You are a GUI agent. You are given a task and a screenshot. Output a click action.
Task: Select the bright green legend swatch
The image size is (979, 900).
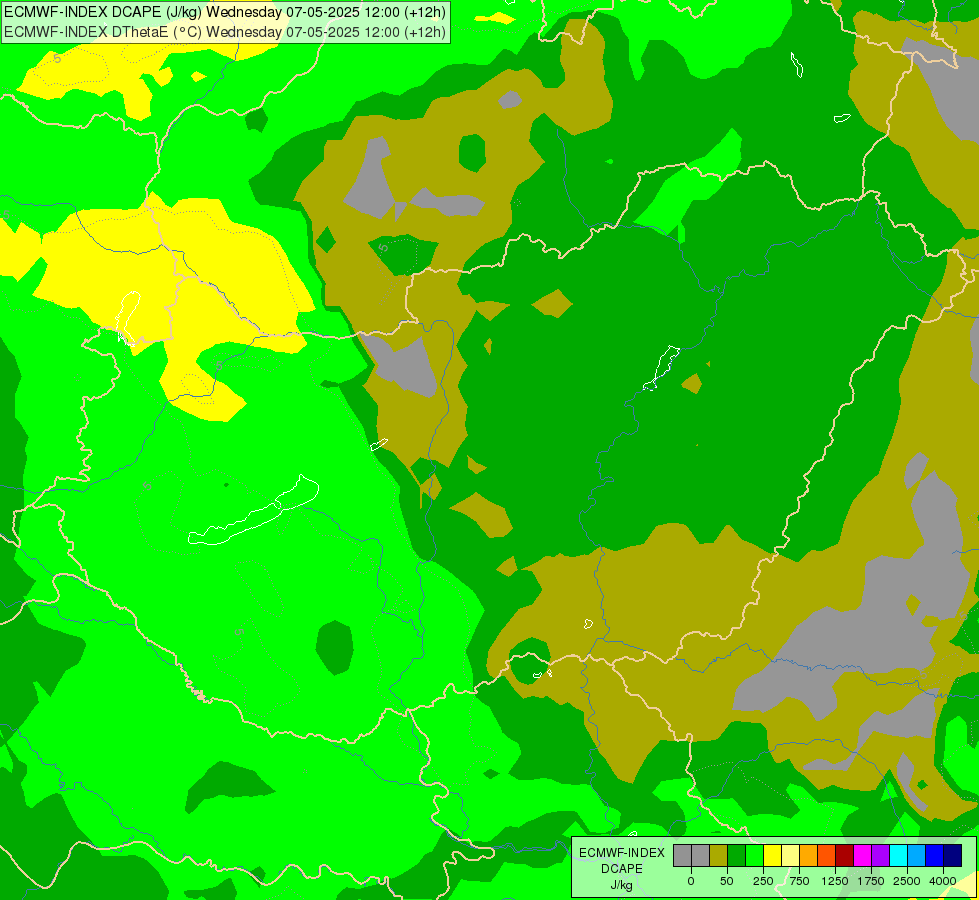754,855
